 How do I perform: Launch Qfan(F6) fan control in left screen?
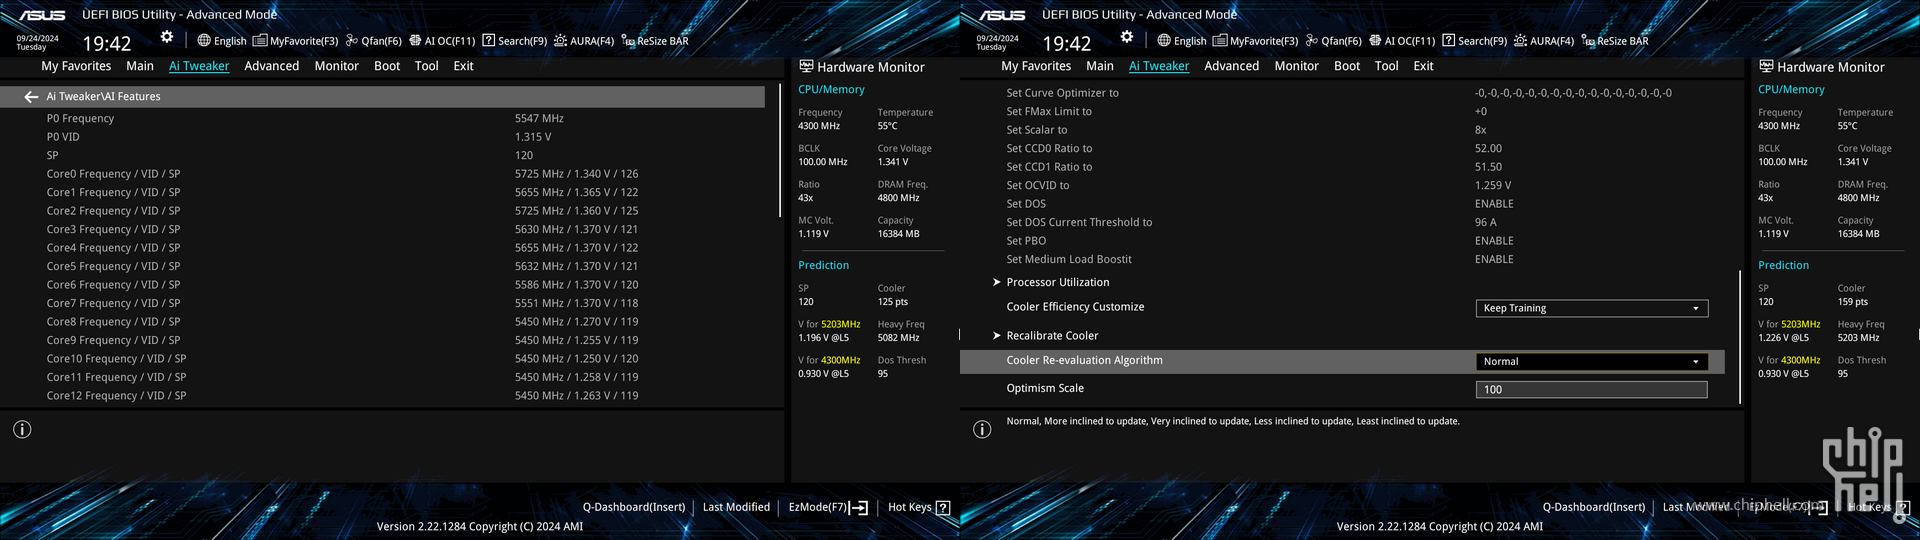point(373,41)
